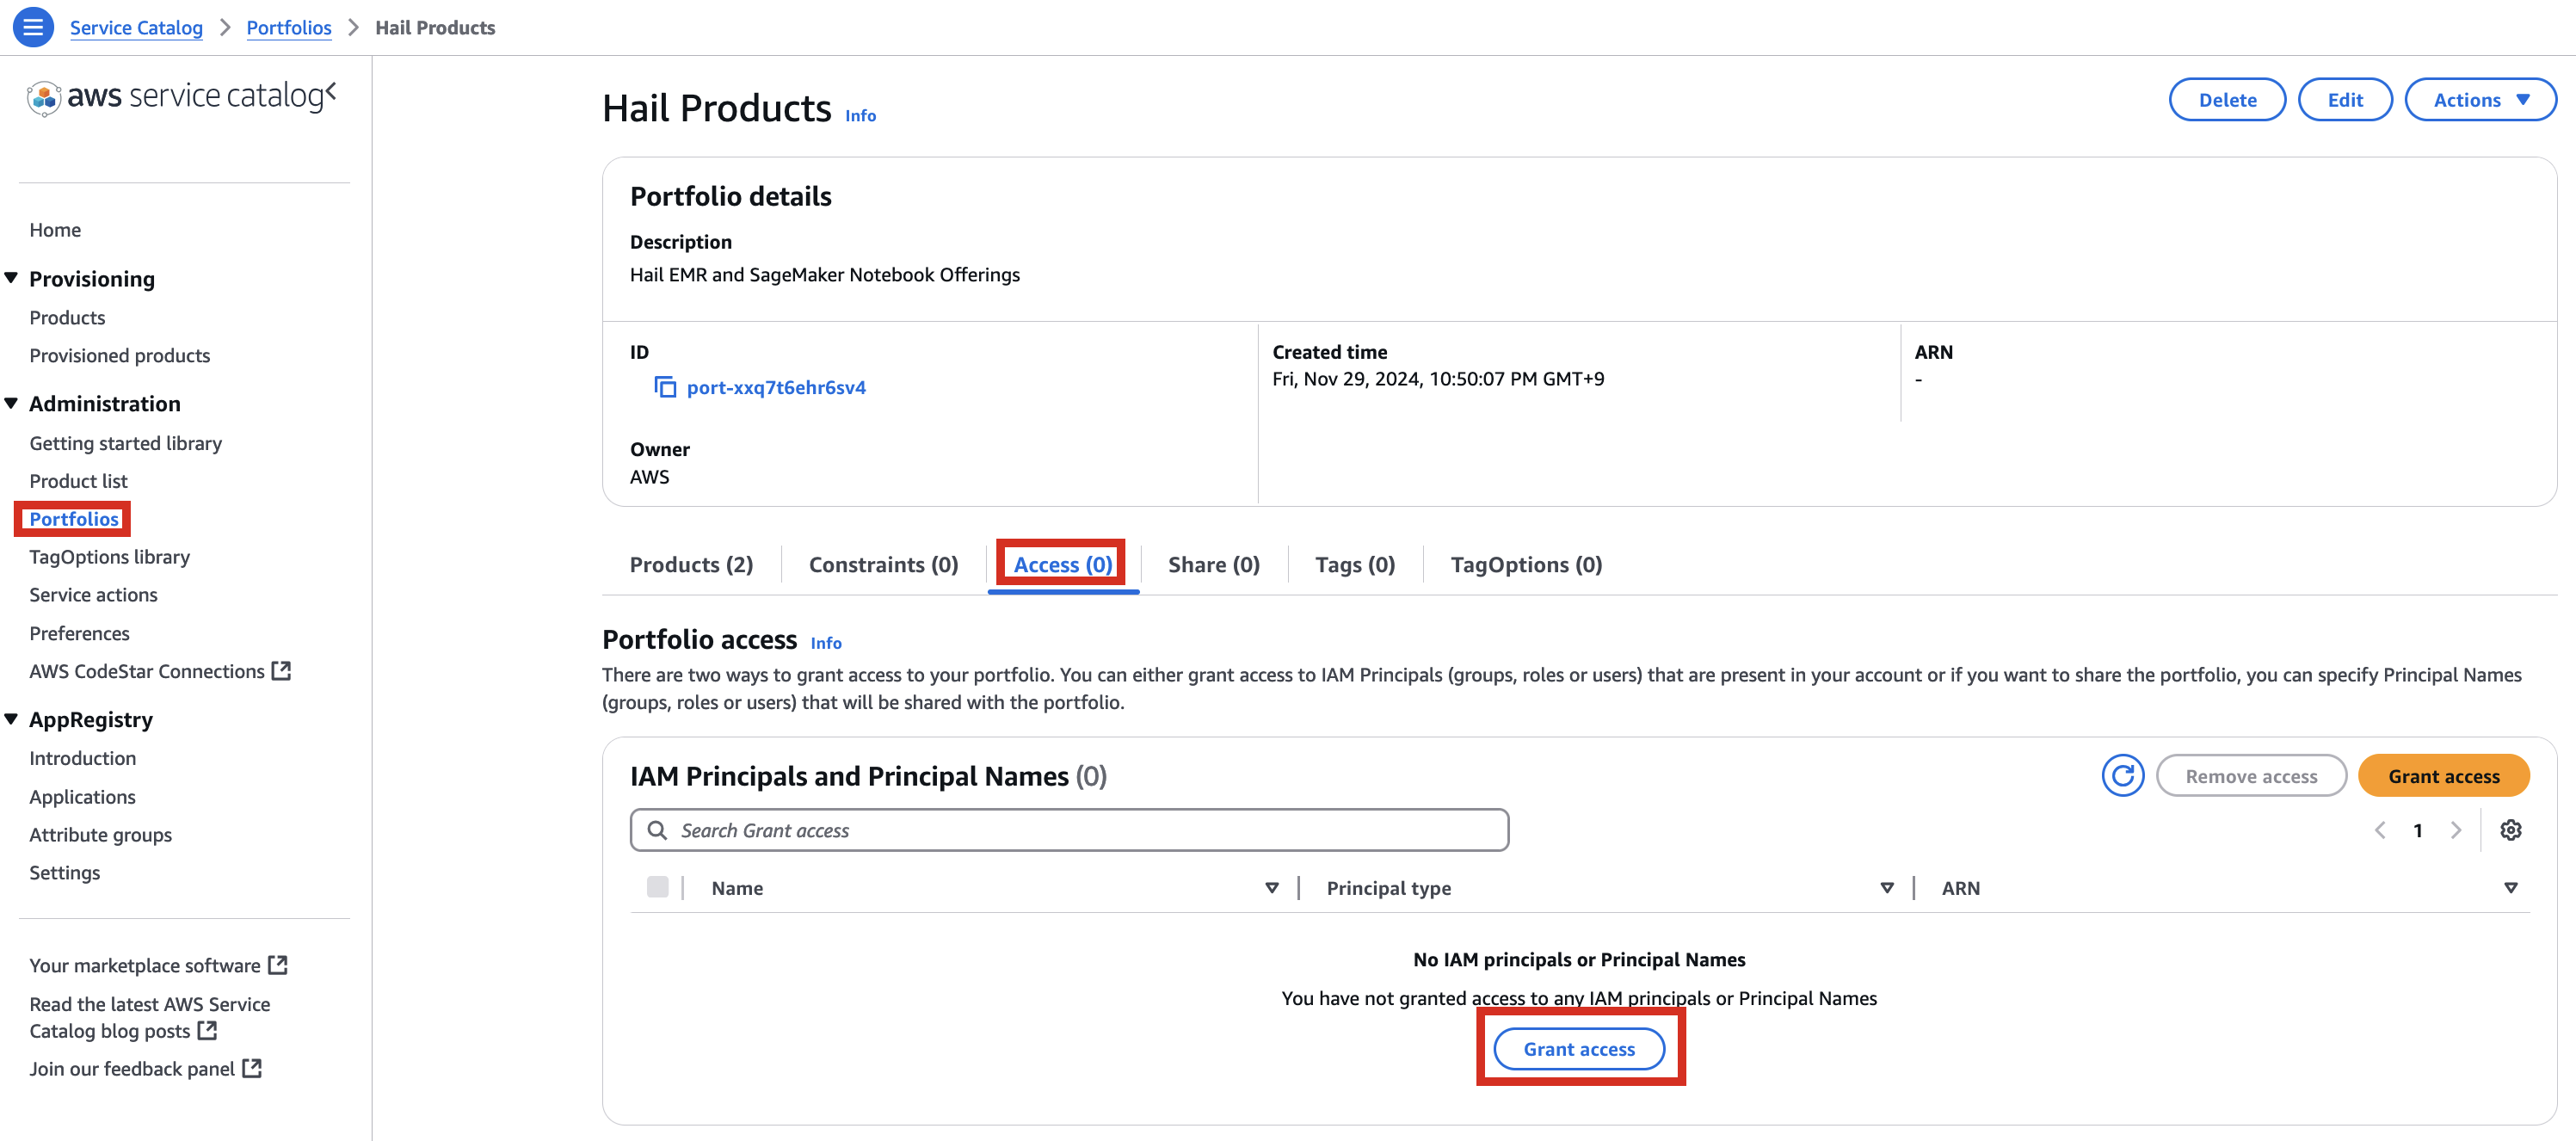Viewport: 2576px width, 1141px height.
Task: Switch to the Constraints (0) tab
Action: coord(883,565)
